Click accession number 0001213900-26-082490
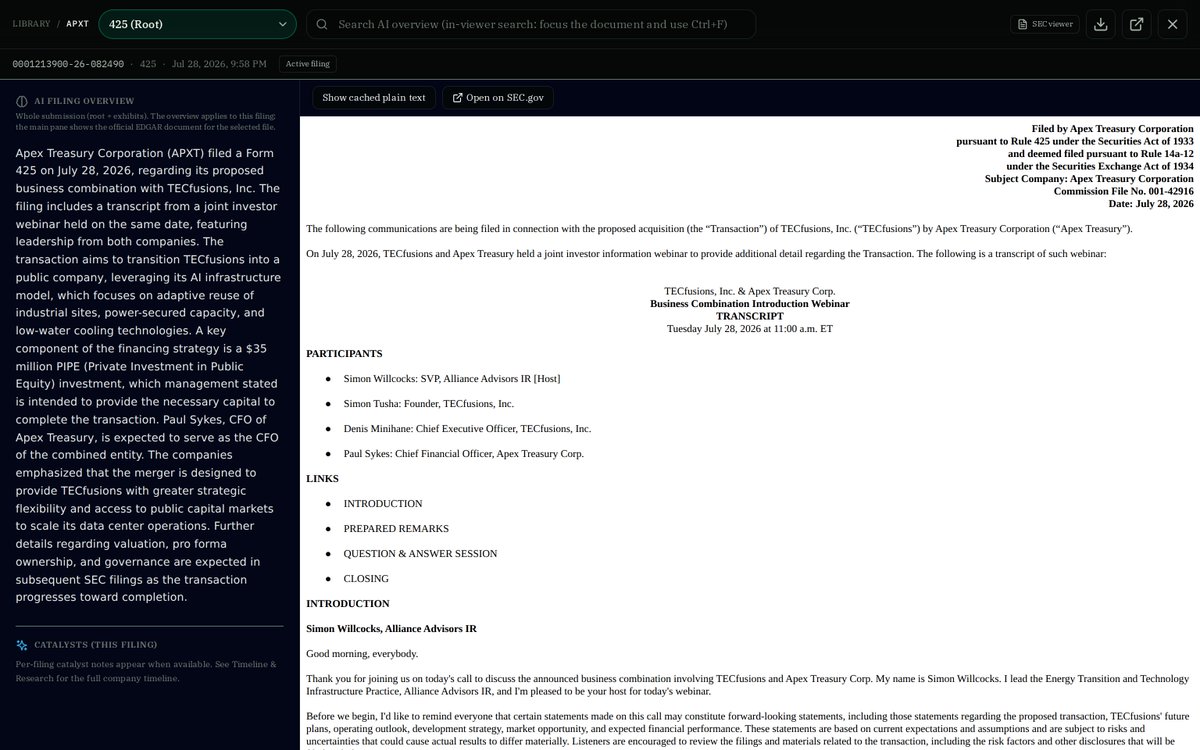Screen dimensions: 1200x750 (68, 64)
